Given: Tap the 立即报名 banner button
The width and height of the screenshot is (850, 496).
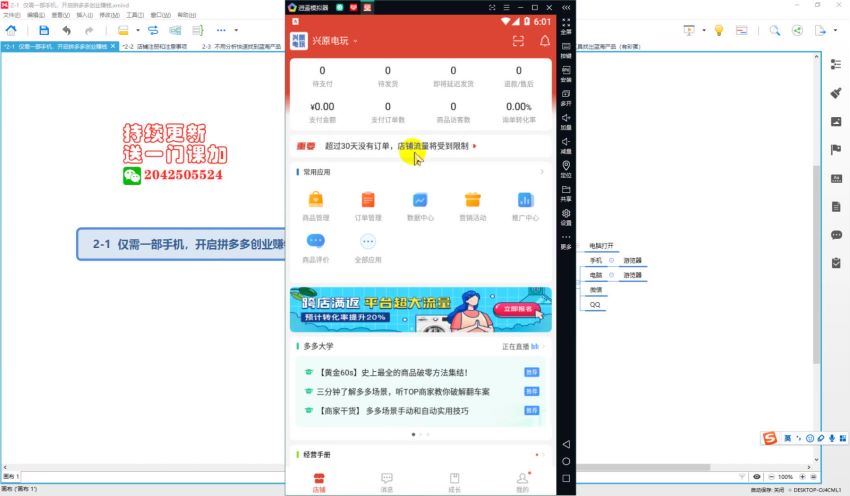Looking at the screenshot, I should 517,309.
